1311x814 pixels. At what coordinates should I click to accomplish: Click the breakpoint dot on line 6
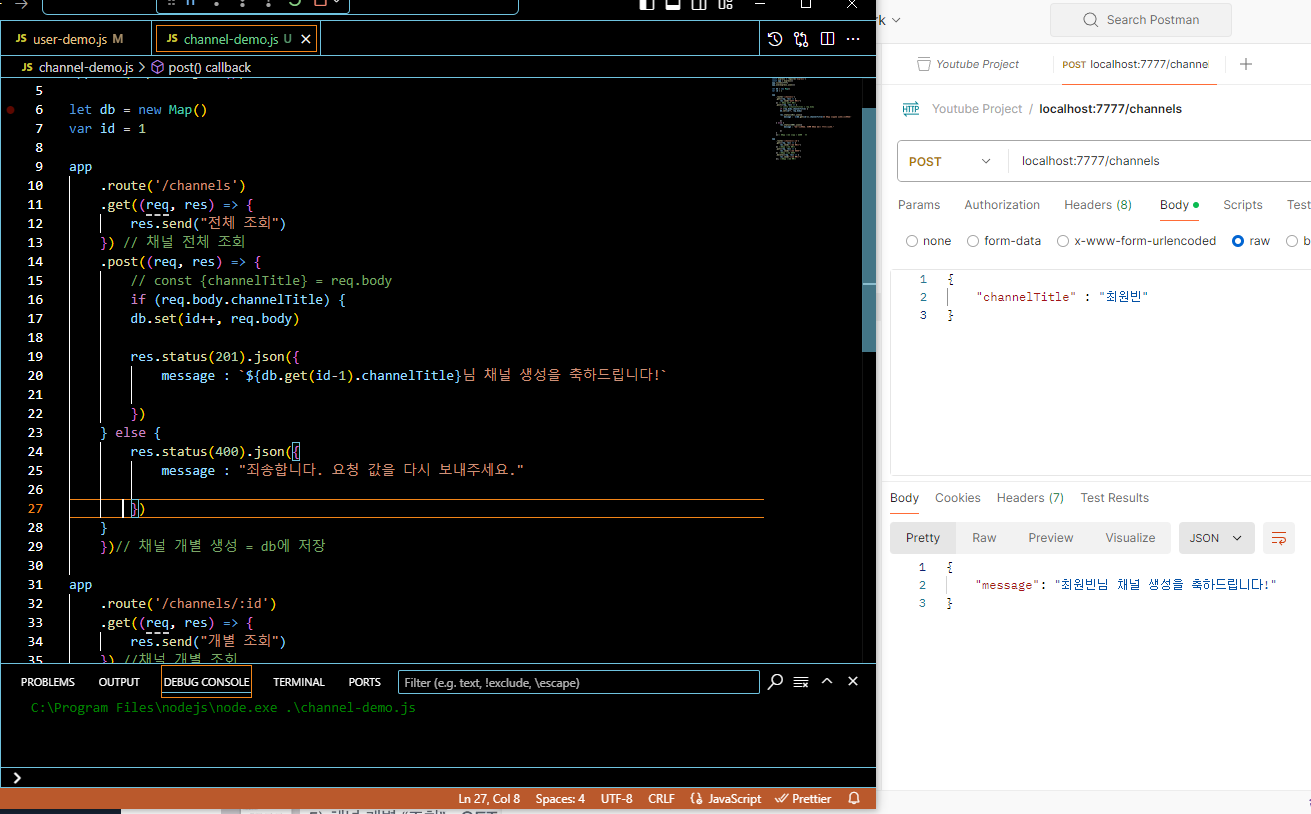coord(11,110)
